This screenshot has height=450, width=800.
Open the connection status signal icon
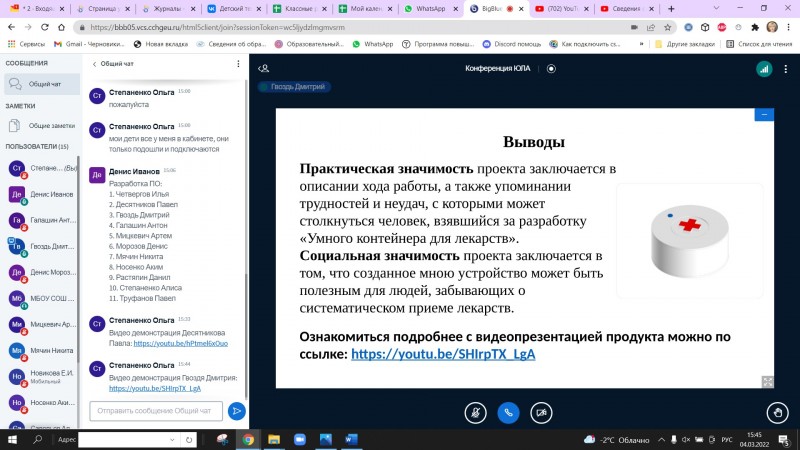(x=764, y=69)
